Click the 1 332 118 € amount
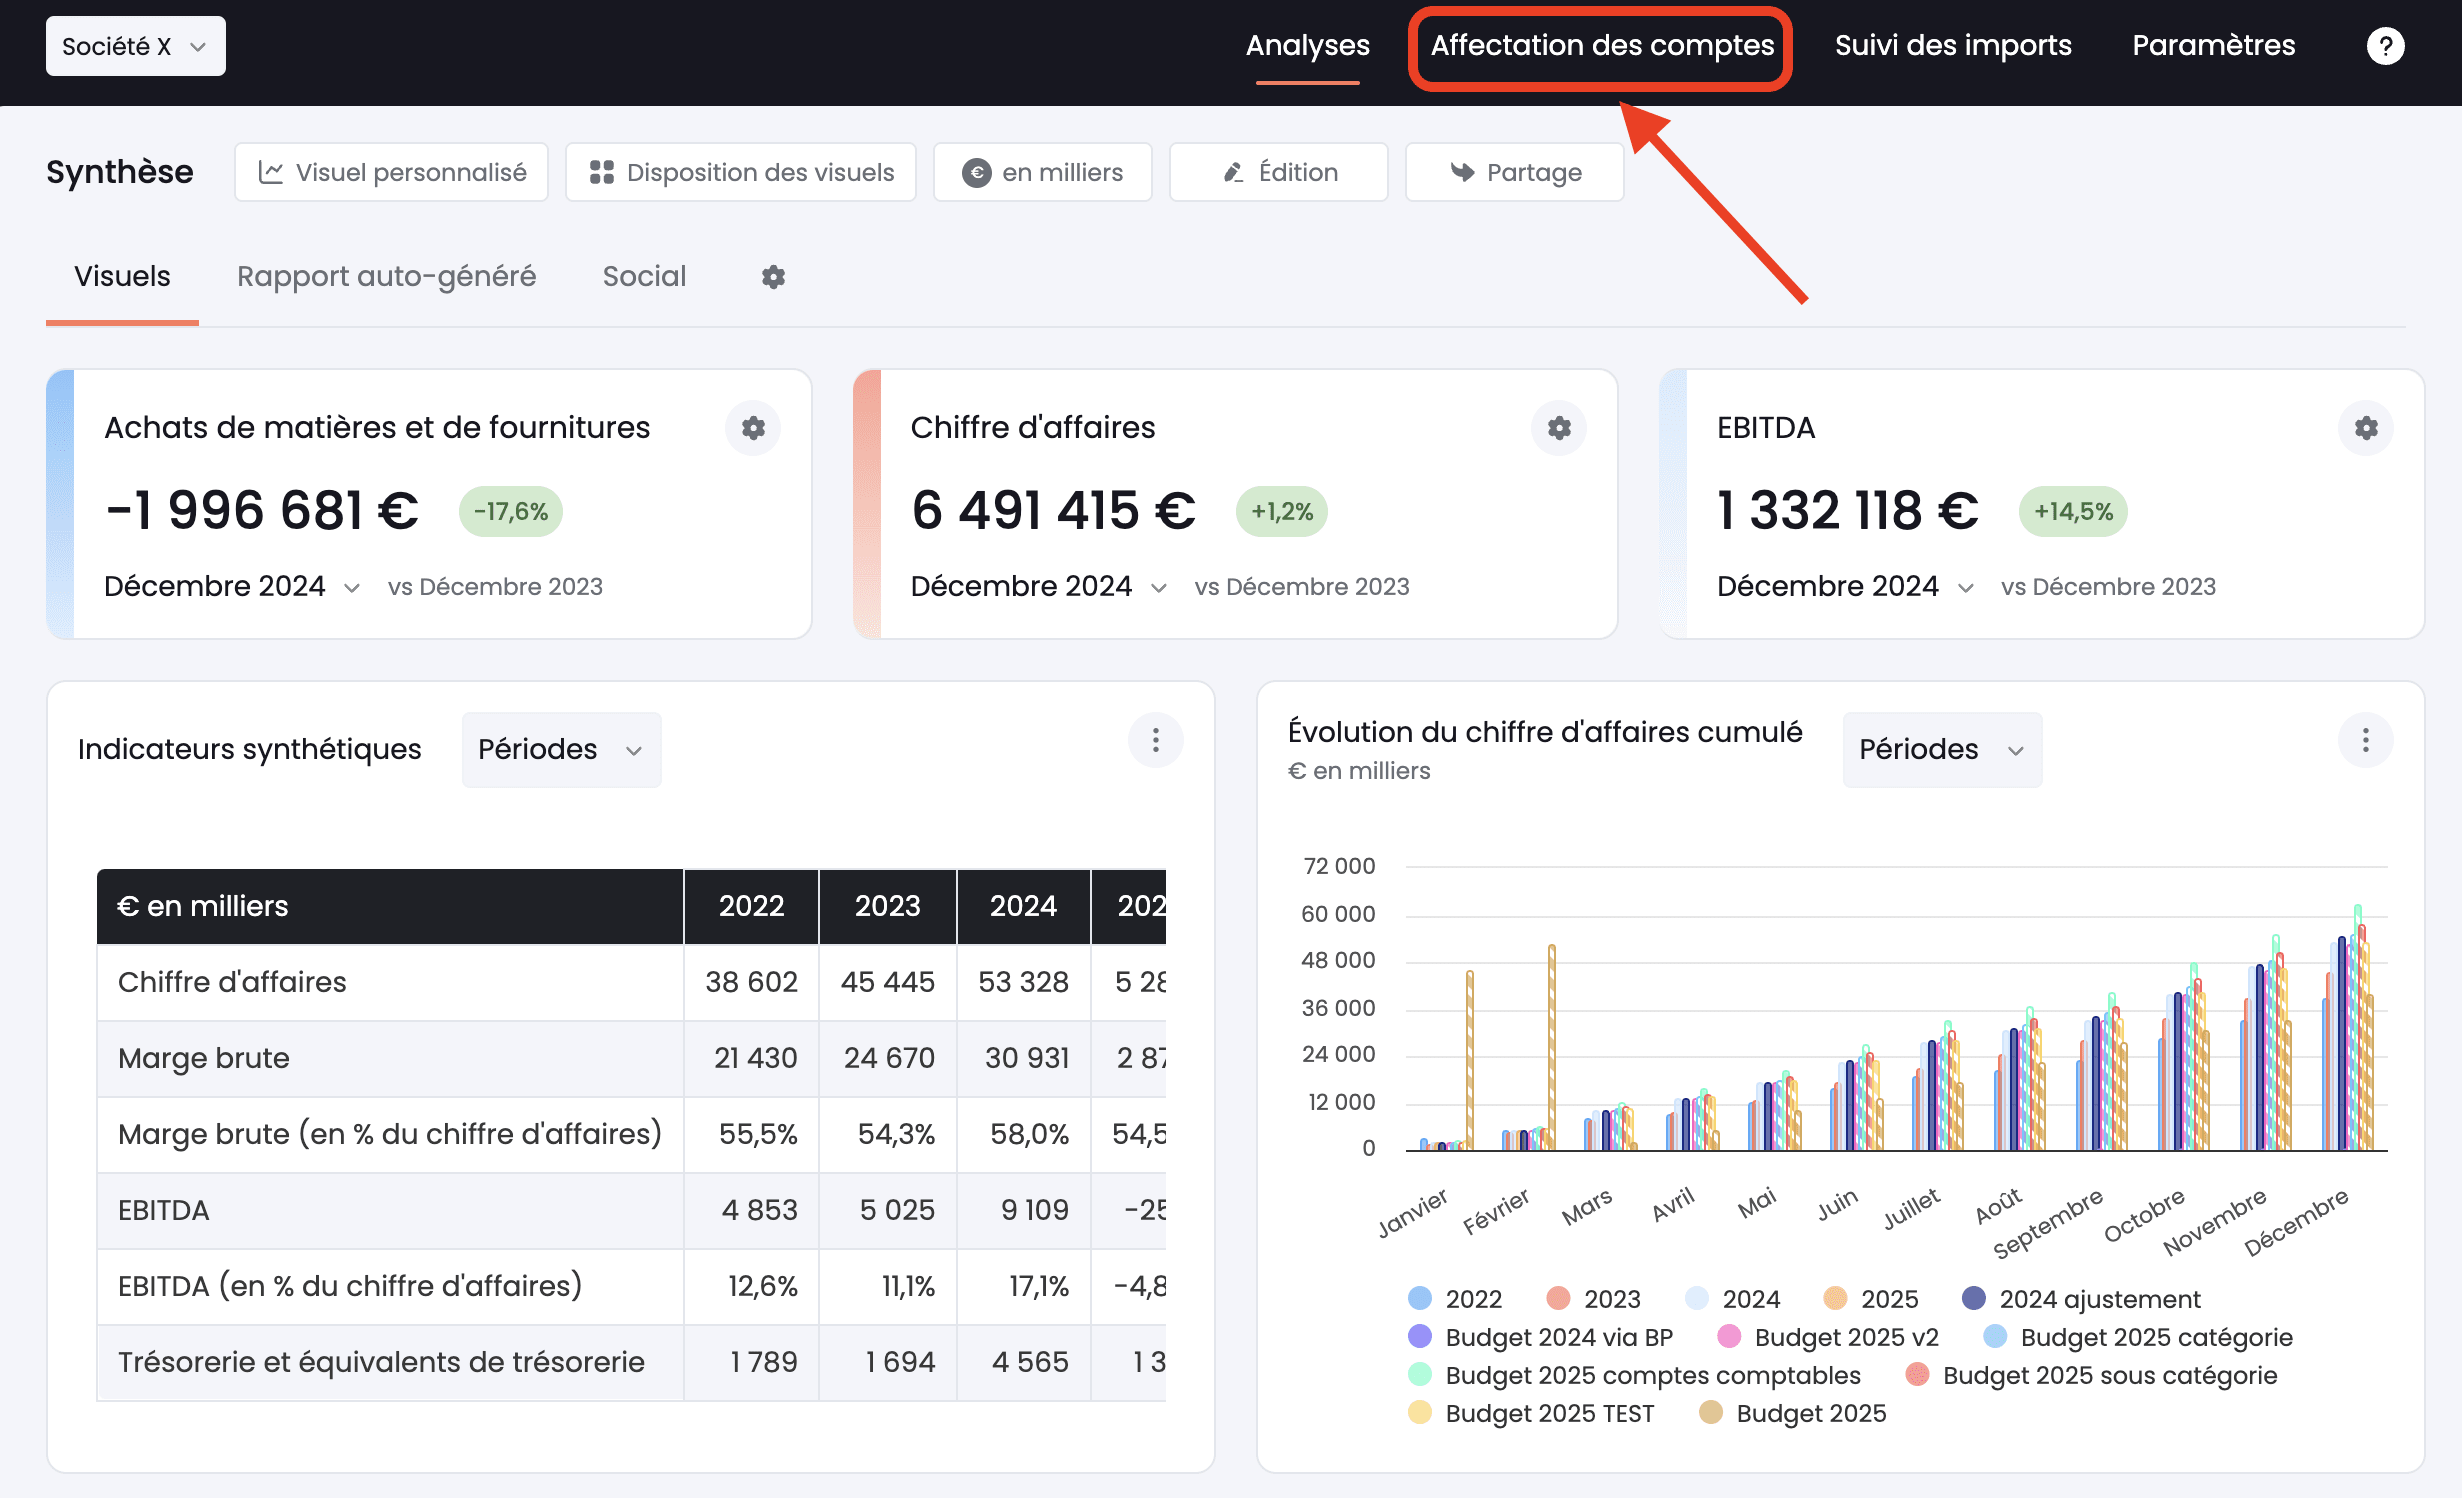This screenshot has height=1498, width=2462. click(1848, 510)
